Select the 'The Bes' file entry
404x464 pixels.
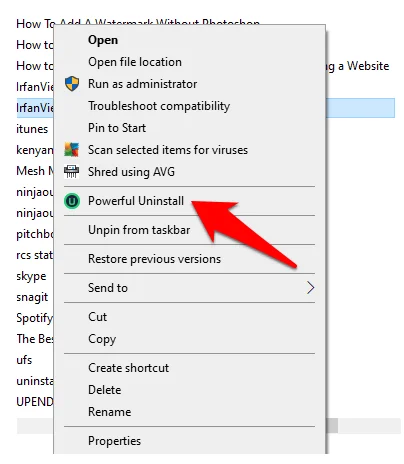pos(35,339)
